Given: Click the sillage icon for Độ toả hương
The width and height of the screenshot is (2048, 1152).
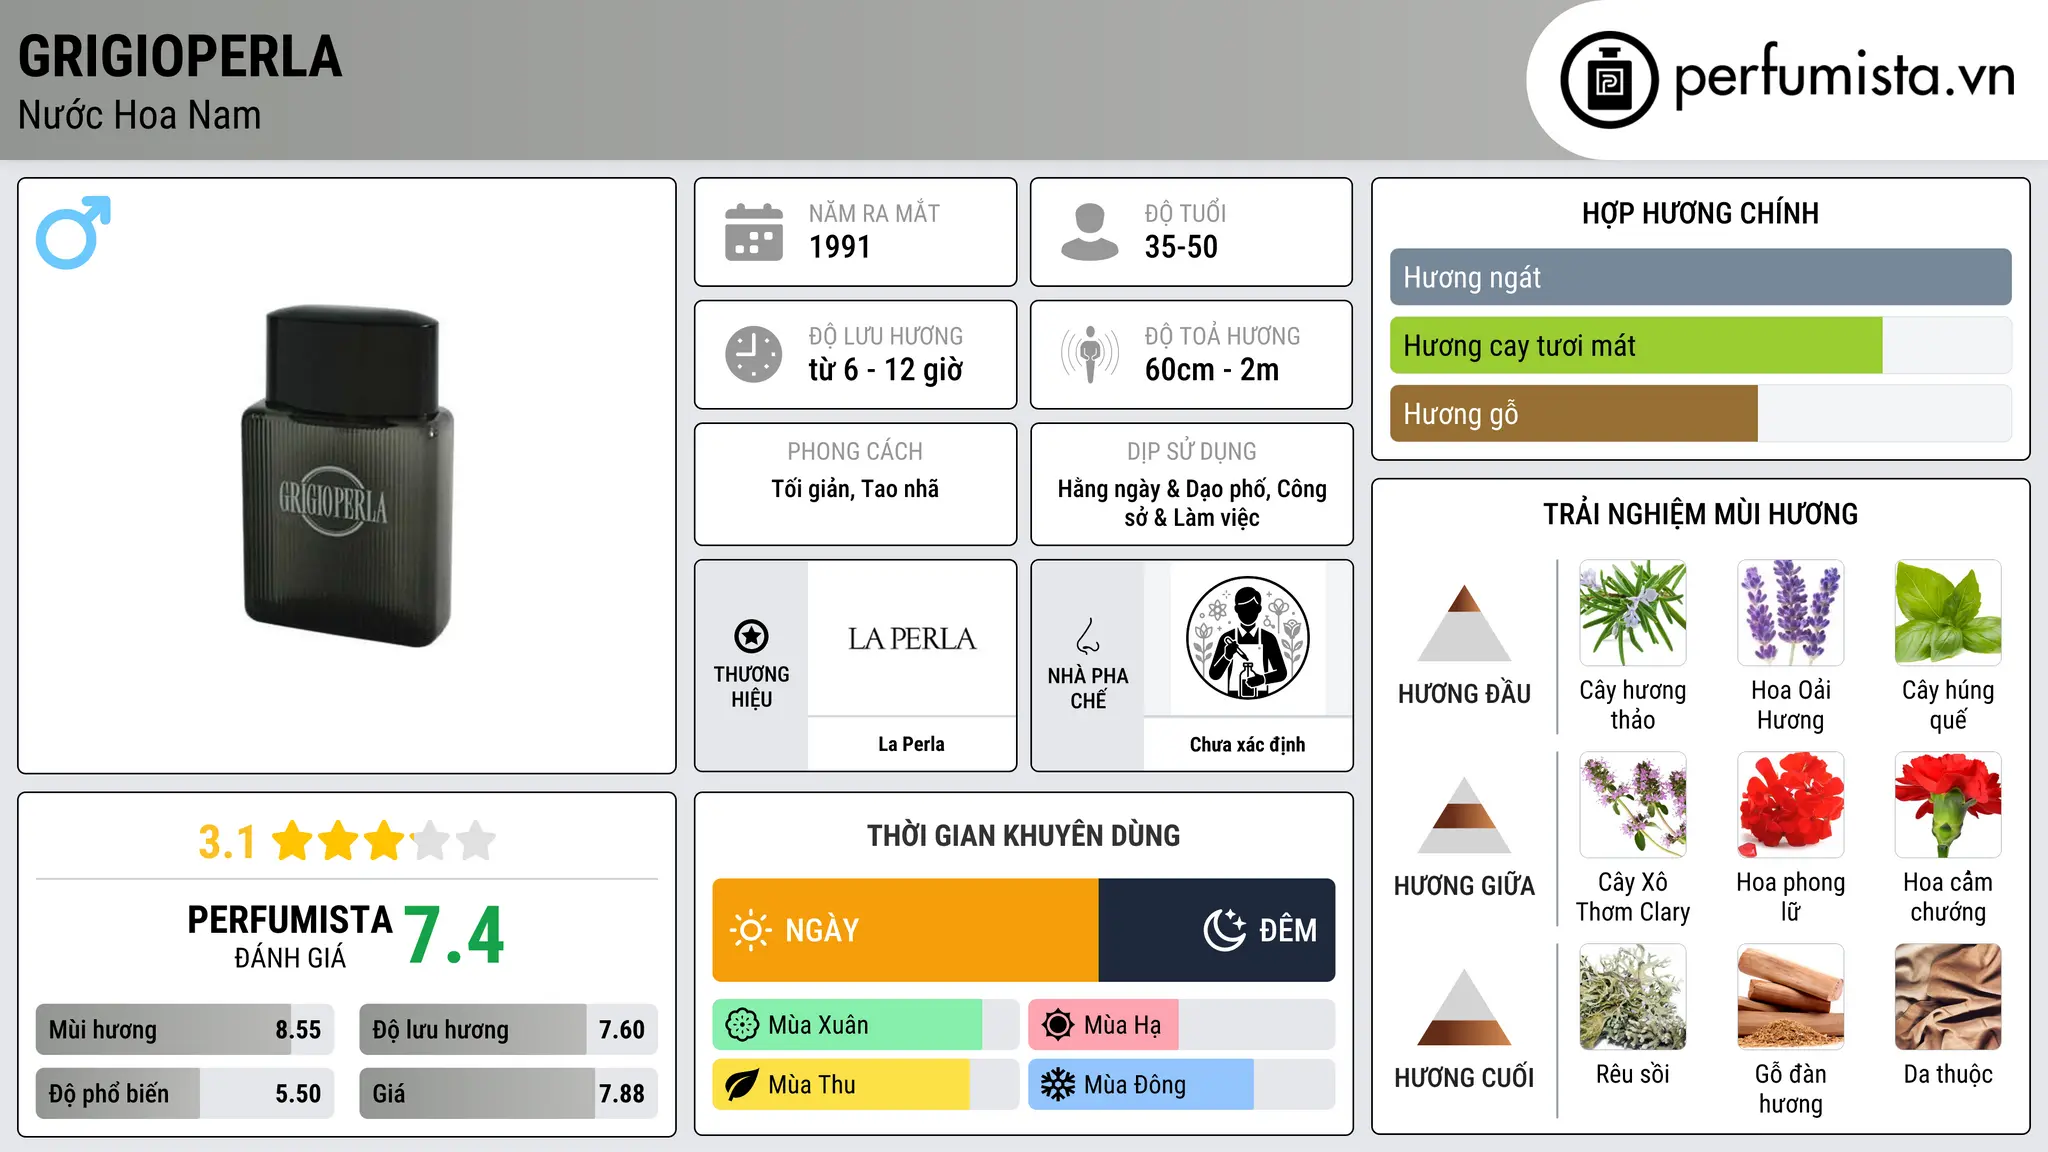Looking at the screenshot, I should point(1089,354).
